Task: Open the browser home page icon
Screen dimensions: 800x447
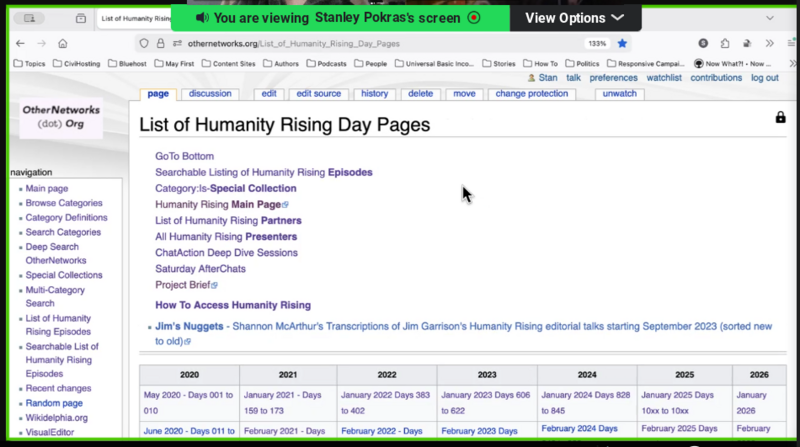Action: tap(63, 44)
